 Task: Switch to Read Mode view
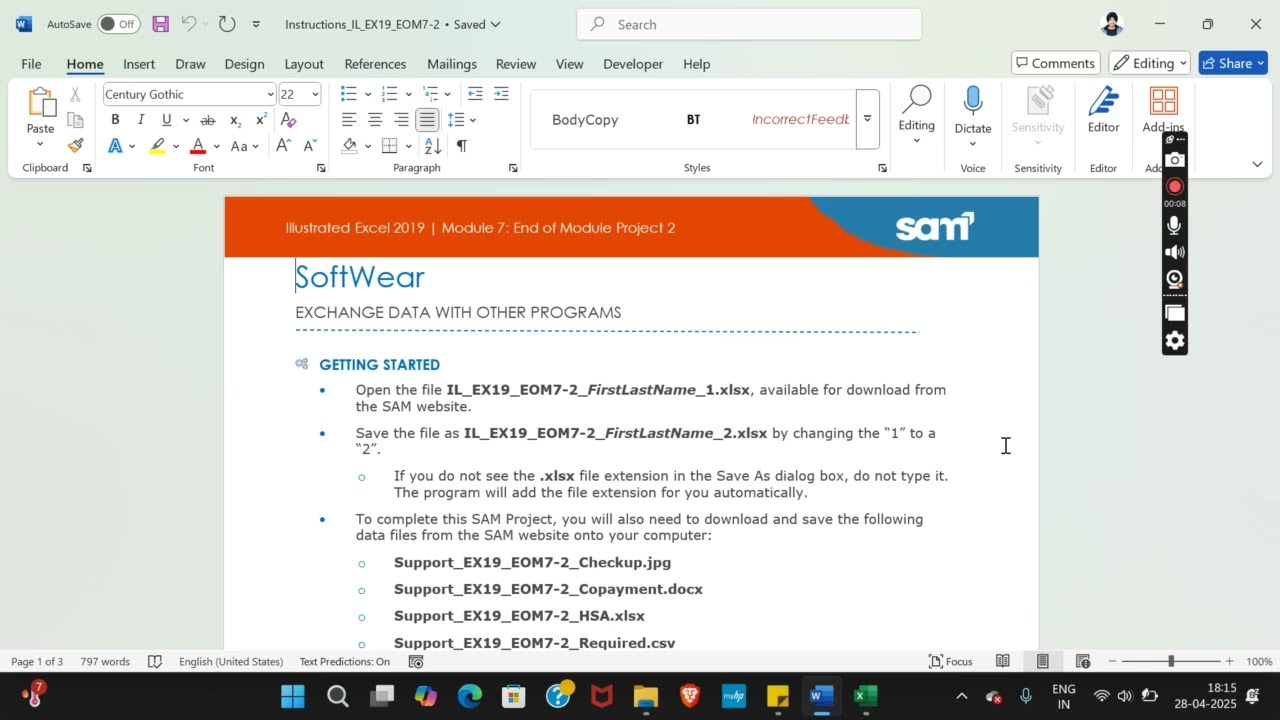pyautogui.click(x=1002, y=661)
